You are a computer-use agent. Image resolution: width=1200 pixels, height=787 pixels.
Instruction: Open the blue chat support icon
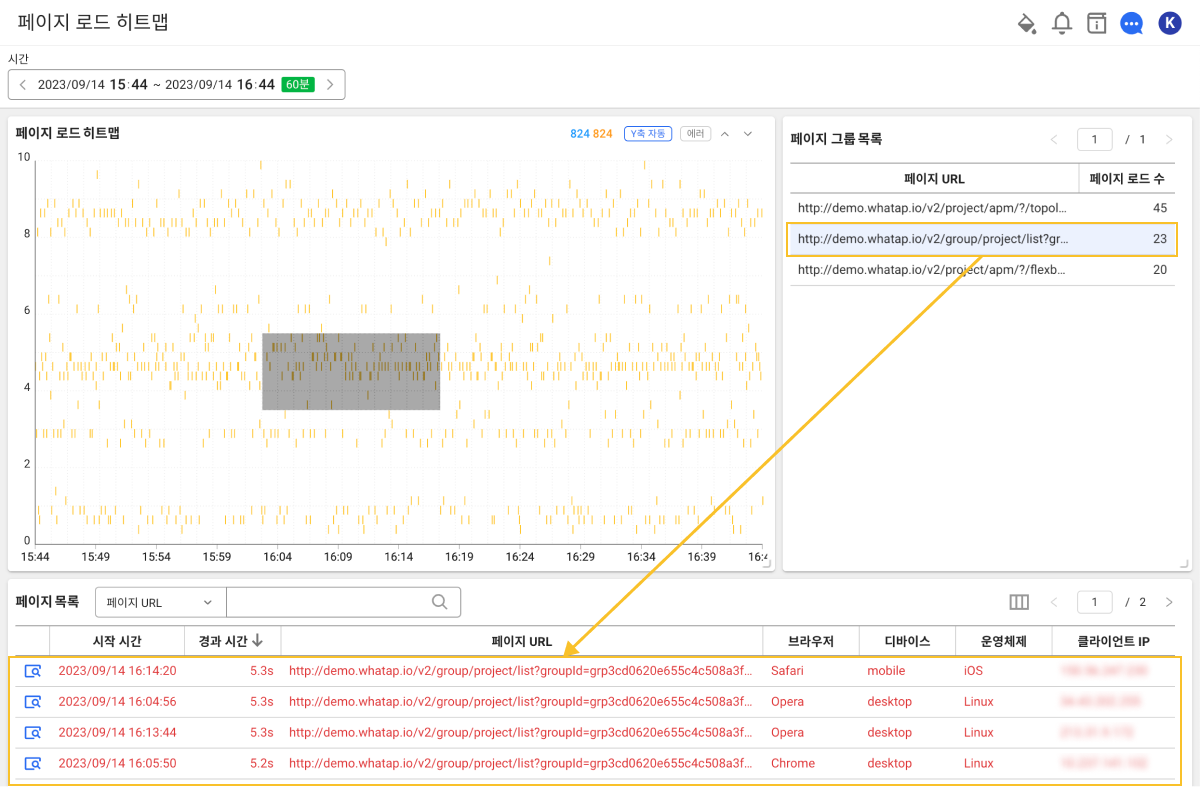tap(1132, 23)
